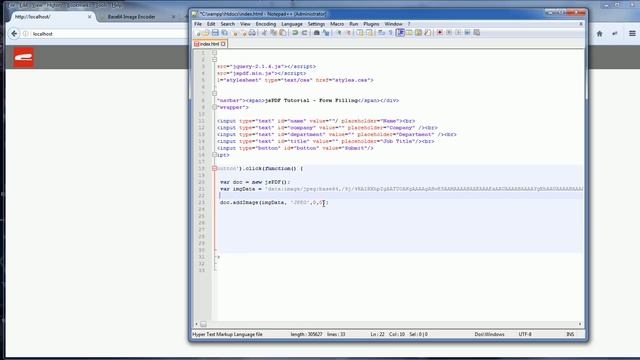Image resolution: width=640 pixels, height=360 pixels.
Task: Click the synchronize vertical scrolling icon
Action: (360, 33)
